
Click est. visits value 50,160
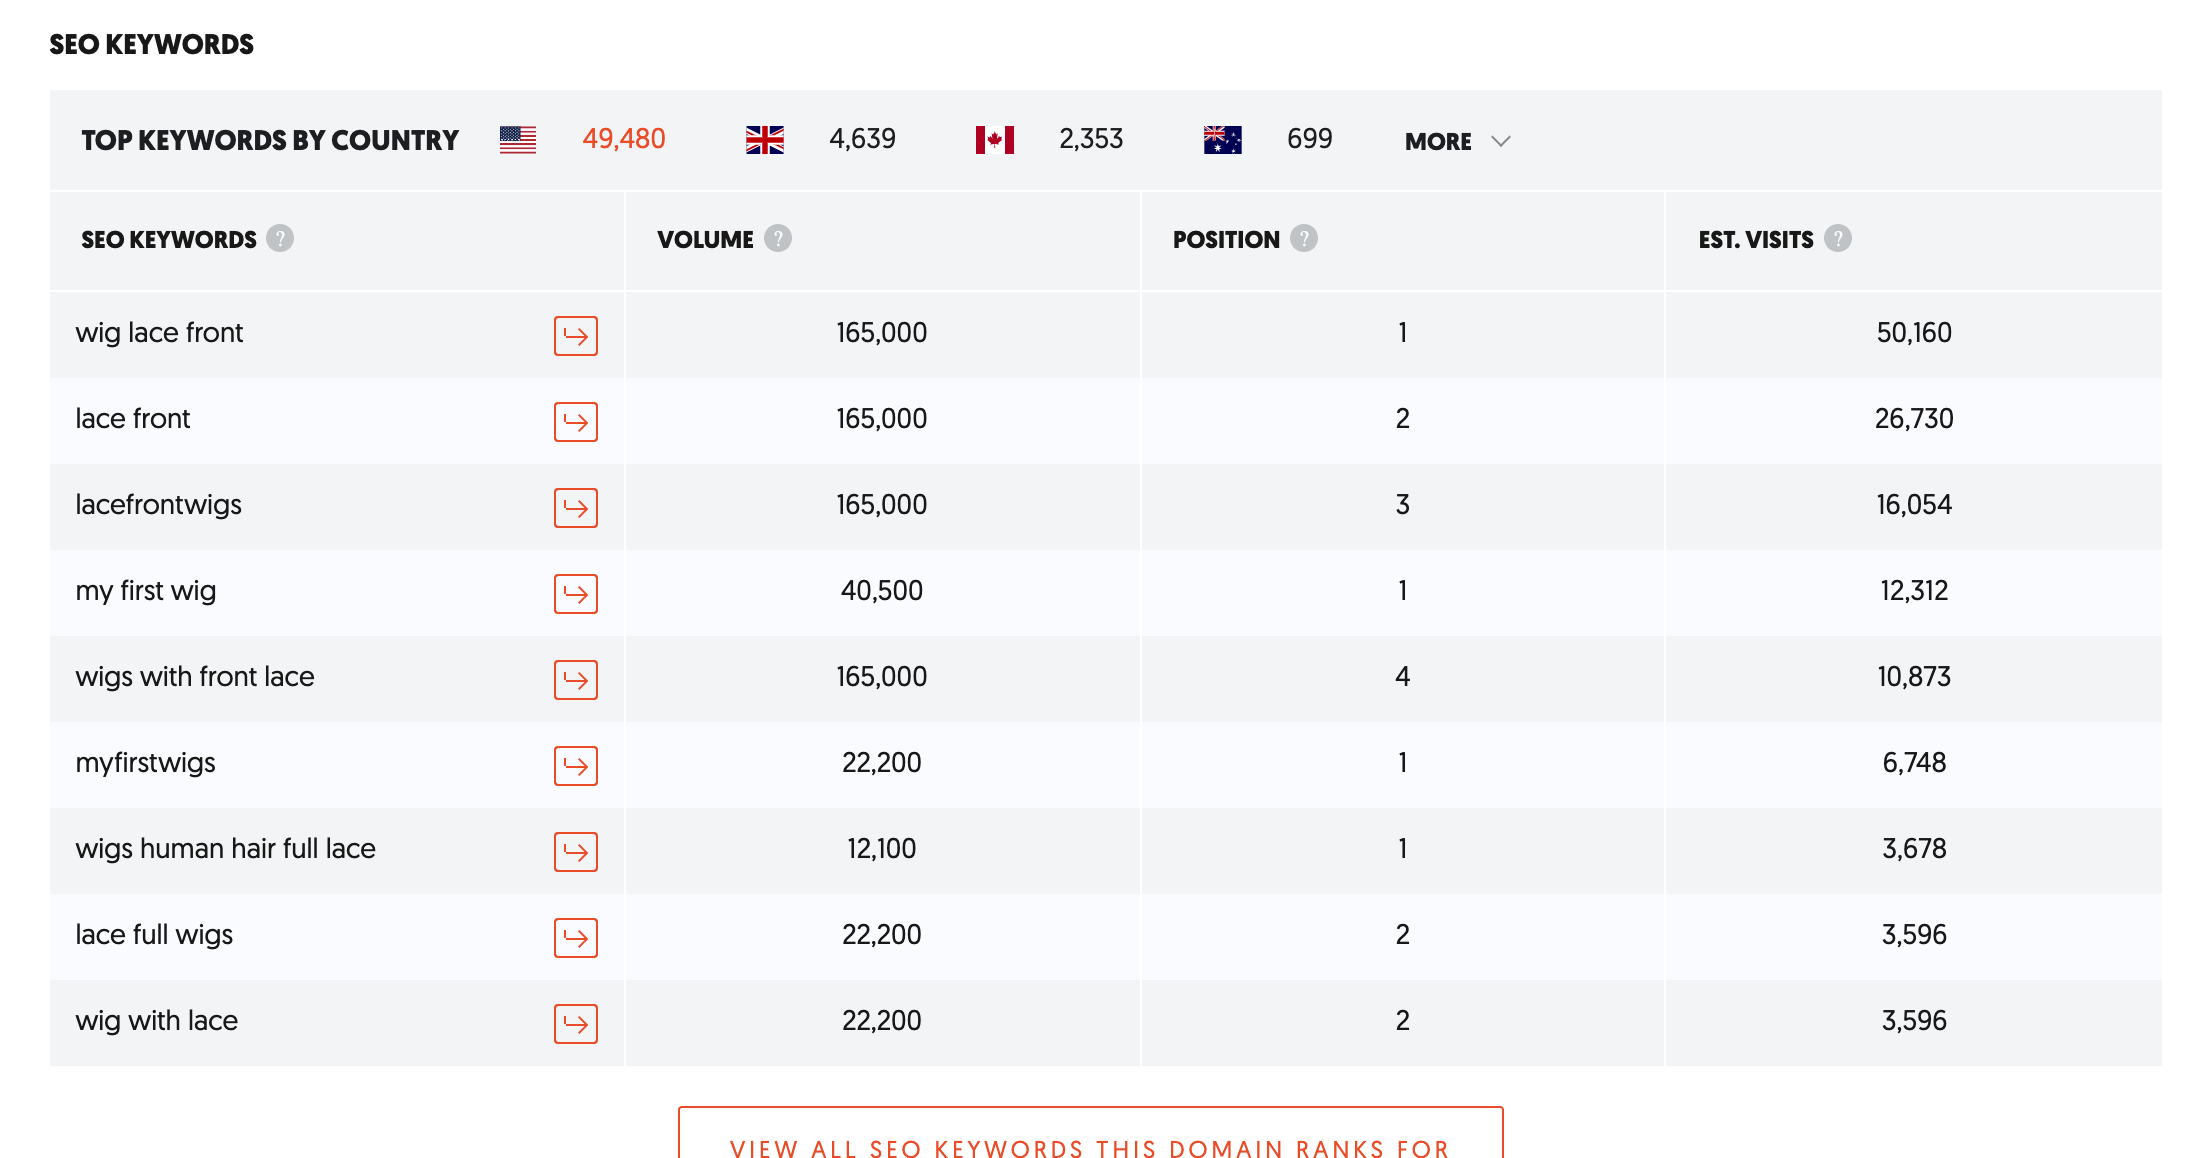tap(1914, 333)
